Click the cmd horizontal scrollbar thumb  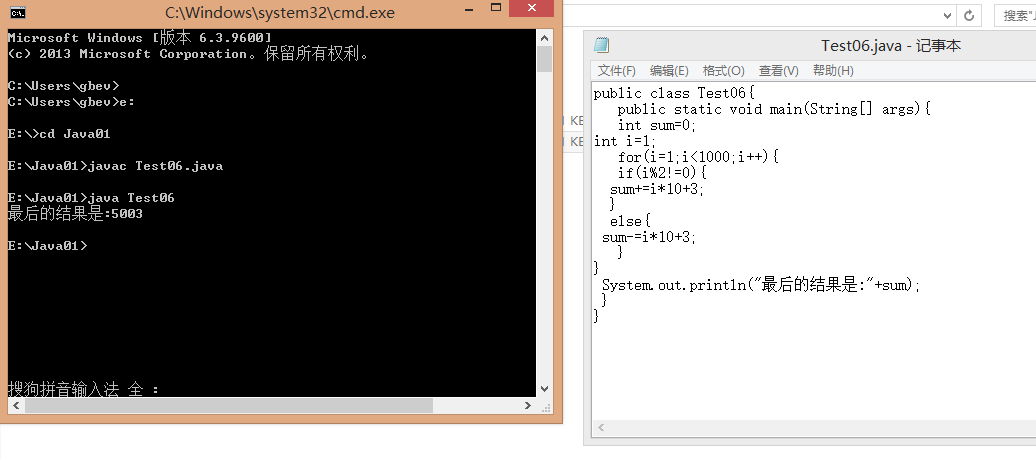[x=229, y=406]
